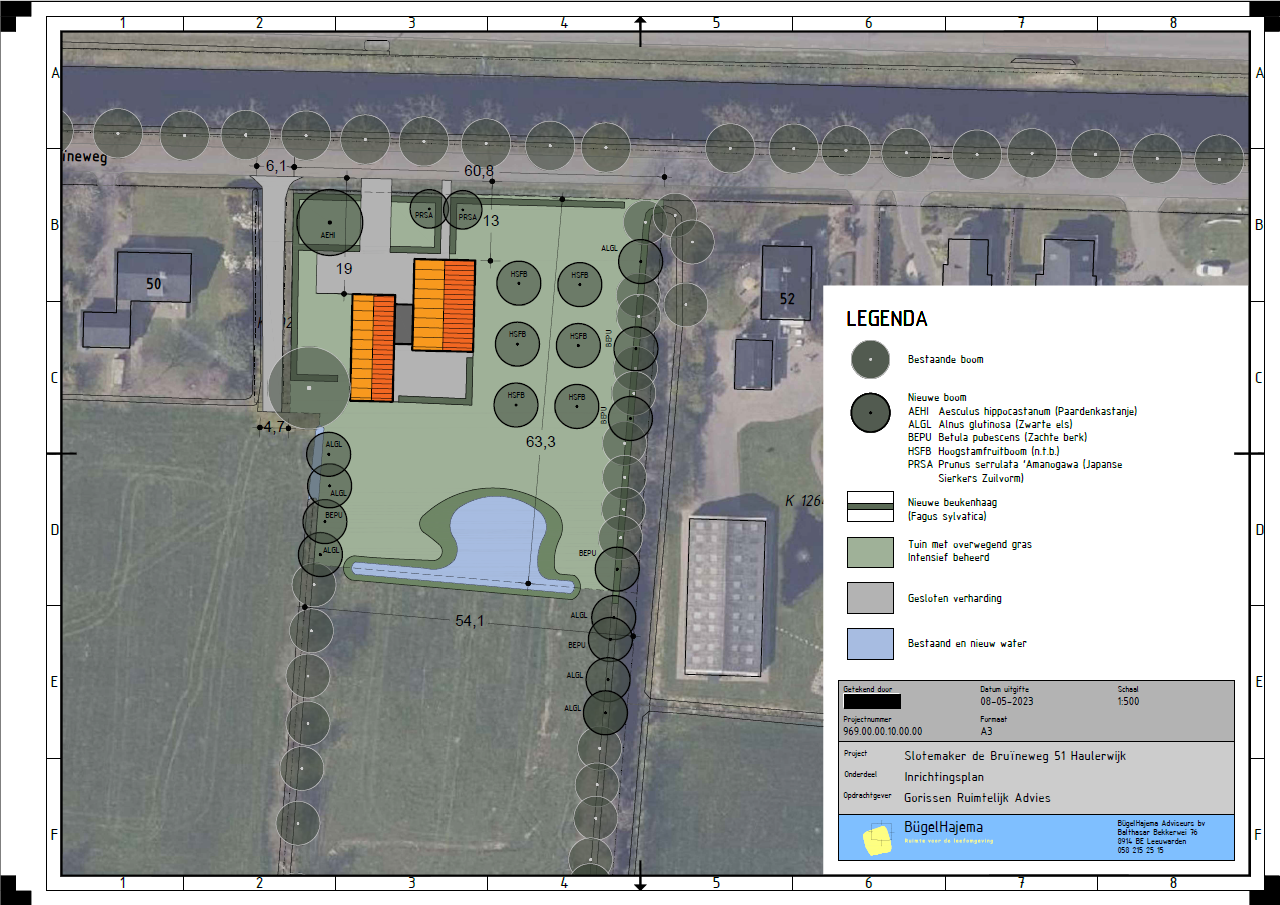Image resolution: width=1280 pixels, height=905 pixels.
Task: Pick the gray Gesloten verharding legend swatch
Action: coord(870,598)
